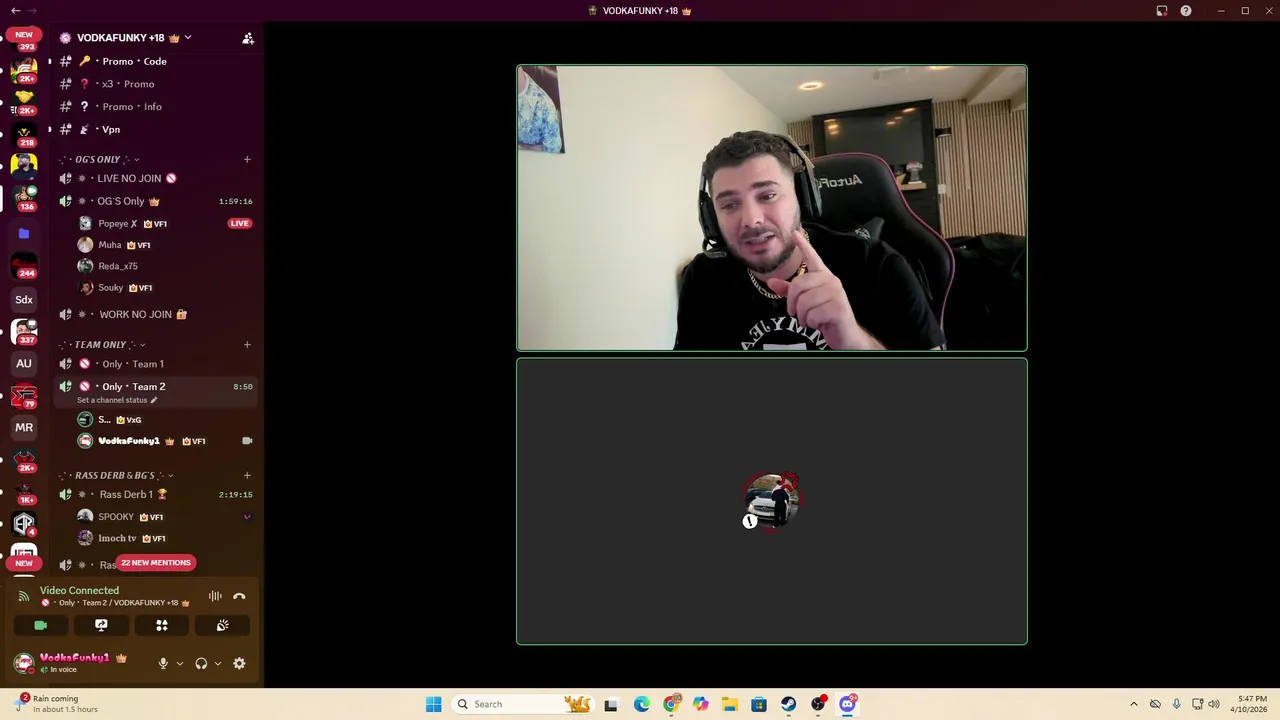Viewport: 1280px width, 720px height.
Task: Open the Promo Info channel
Action: click(155, 107)
